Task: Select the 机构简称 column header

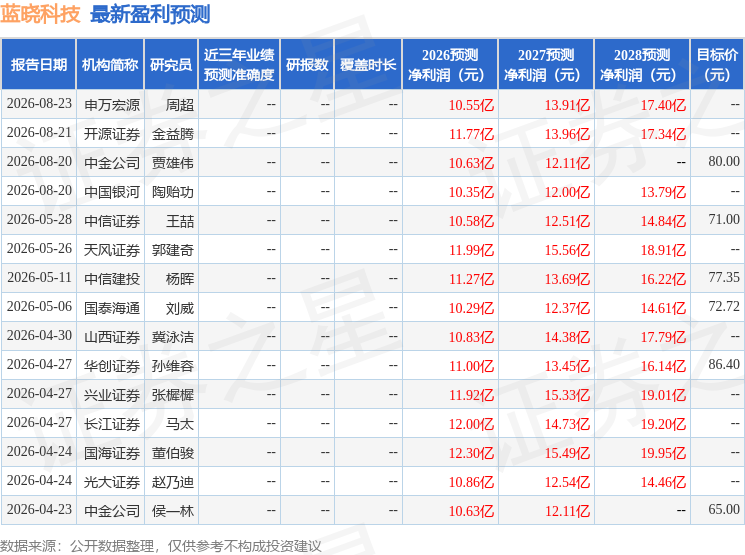Action: click(110, 65)
